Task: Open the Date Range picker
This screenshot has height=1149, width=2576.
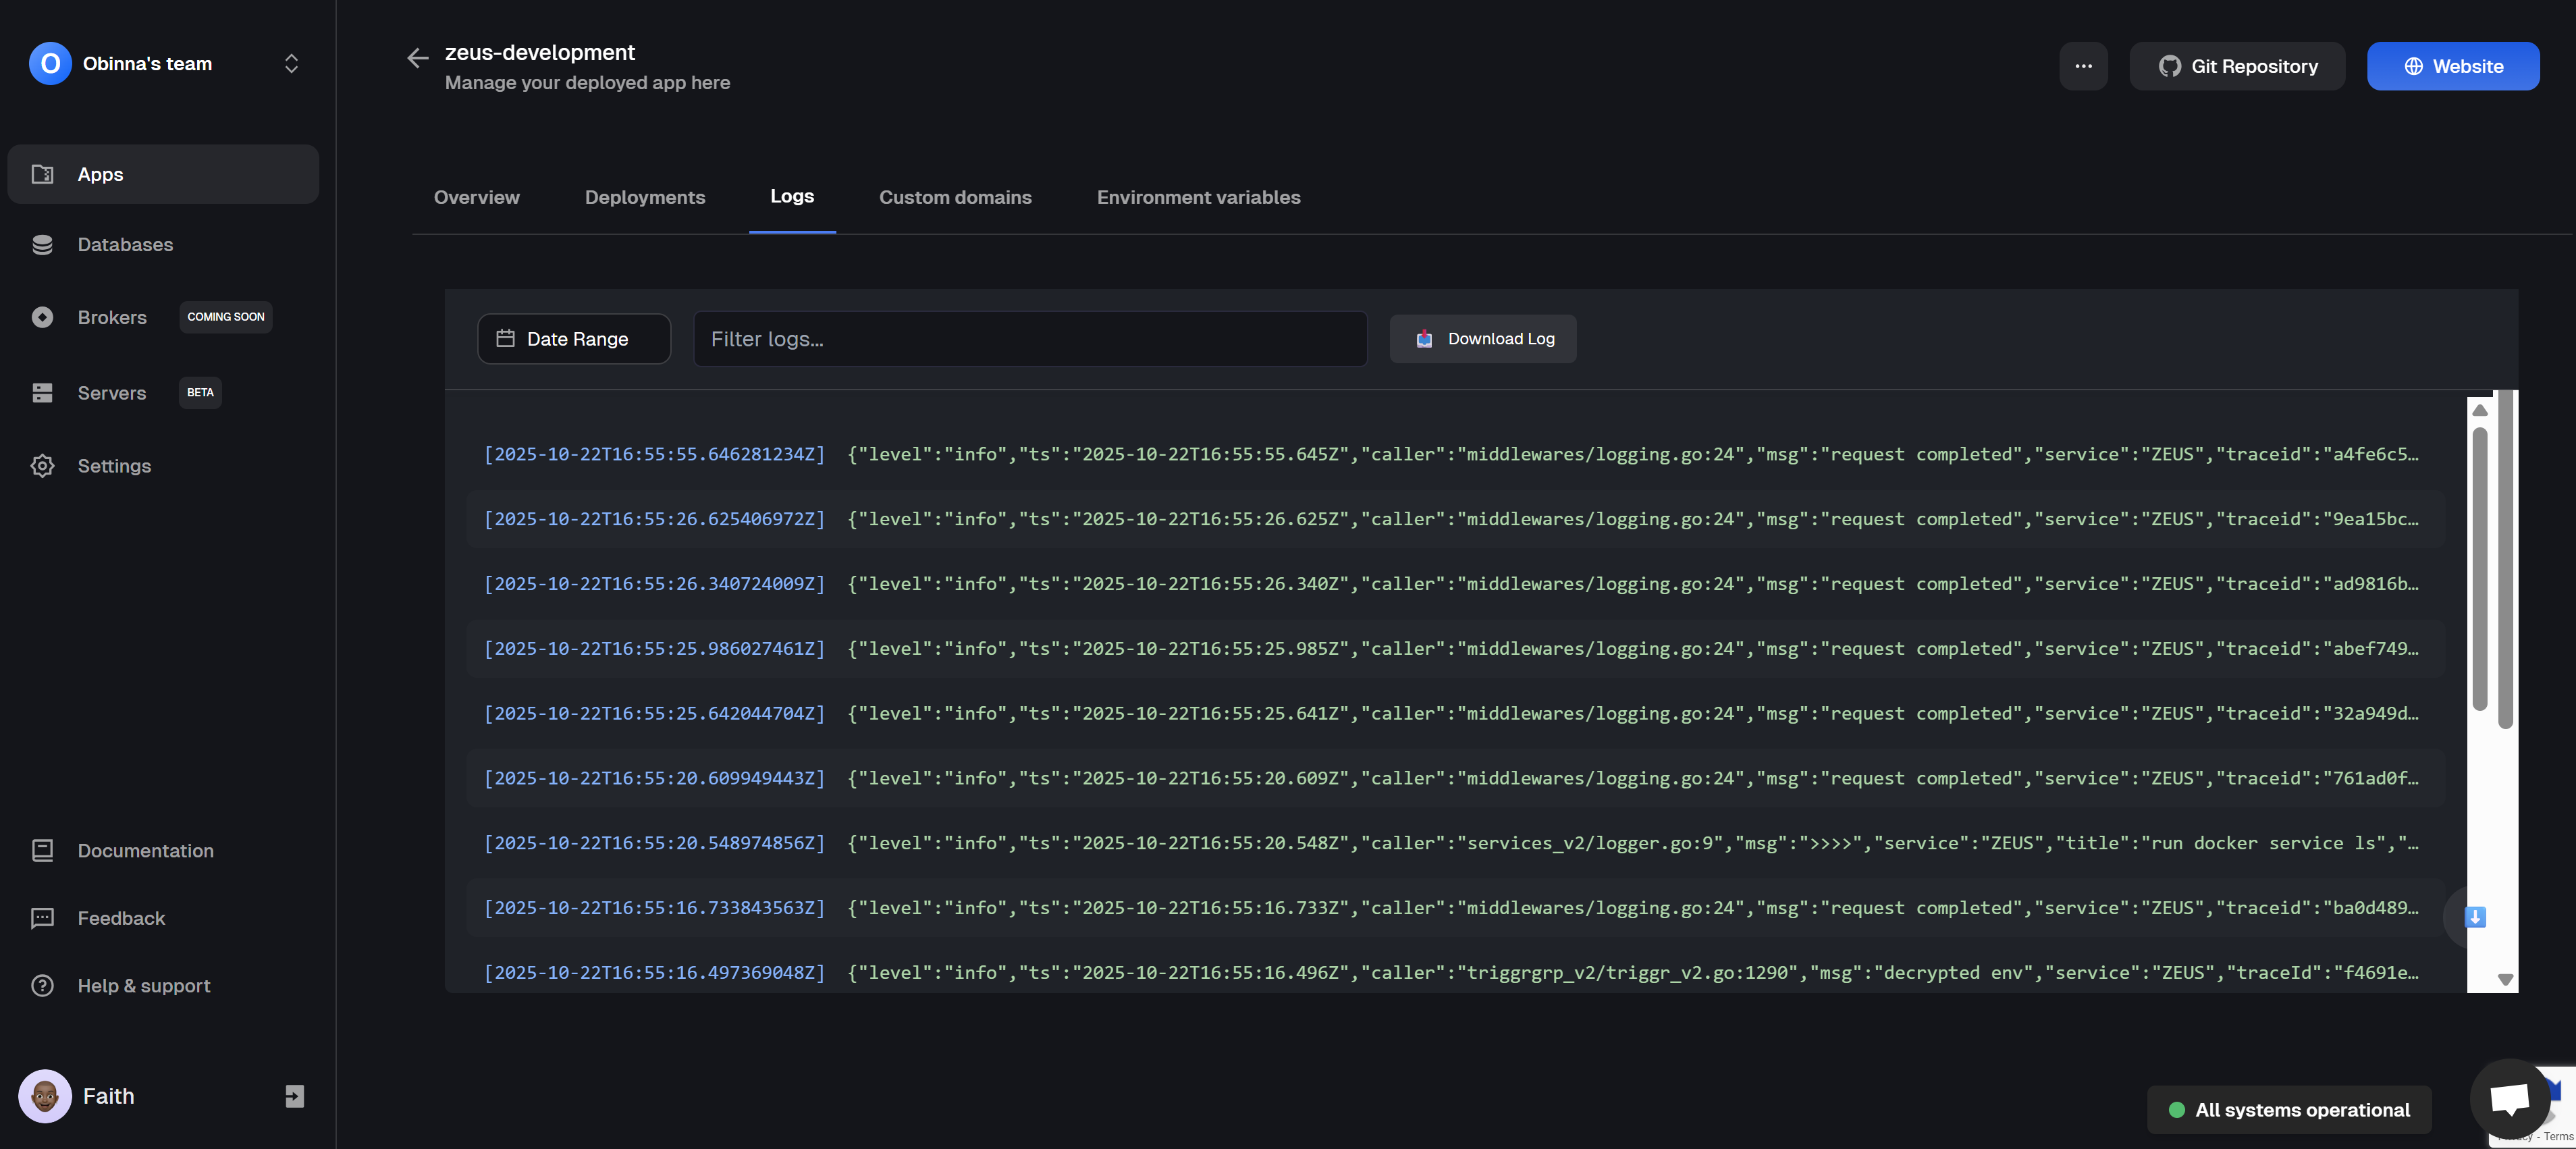Action: (574, 339)
